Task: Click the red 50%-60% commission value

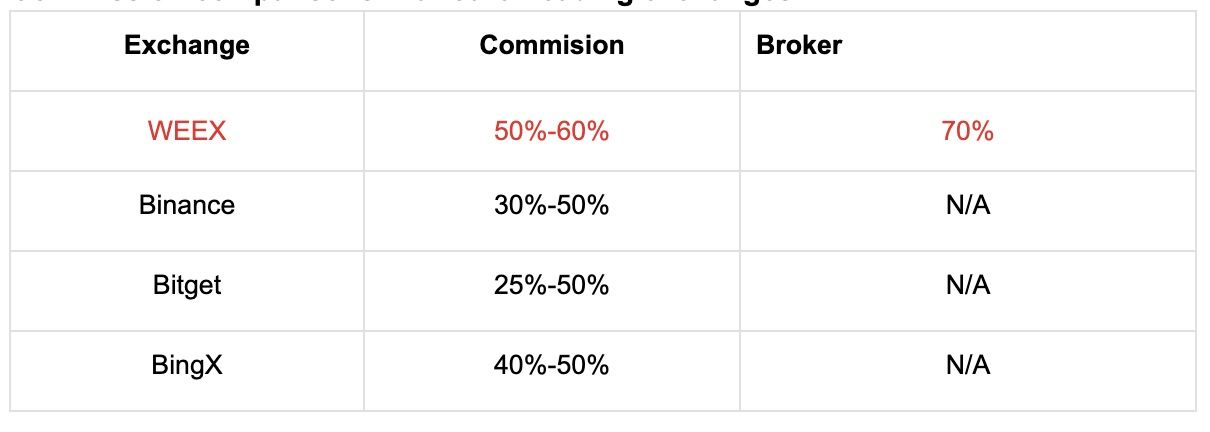Action: click(x=551, y=131)
